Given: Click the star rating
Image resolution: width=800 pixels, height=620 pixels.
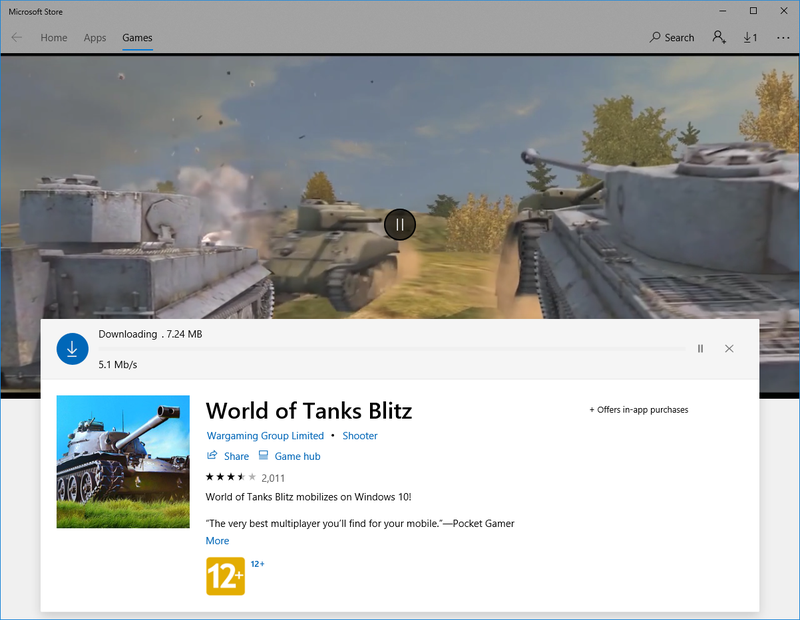Looking at the screenshot, I should (x=231, y=477).
